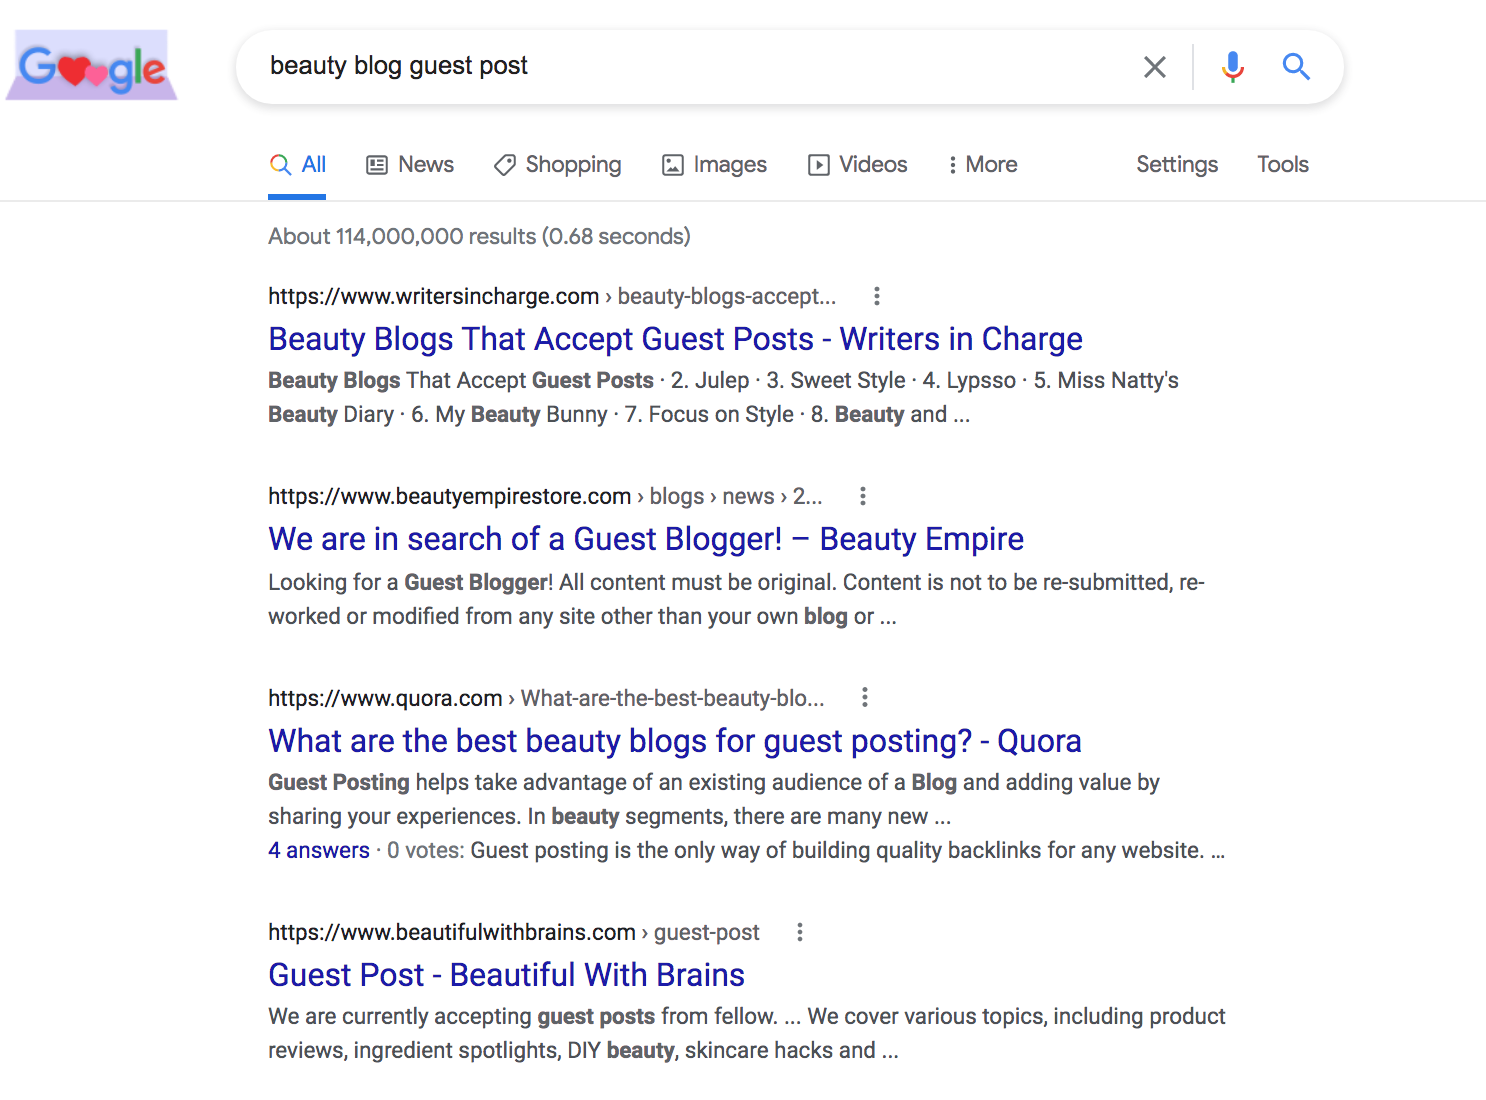This screenshot has width=1486, height=1100.
Task: Open the Quora best beauty blogs result
Action: coord(675,741)
